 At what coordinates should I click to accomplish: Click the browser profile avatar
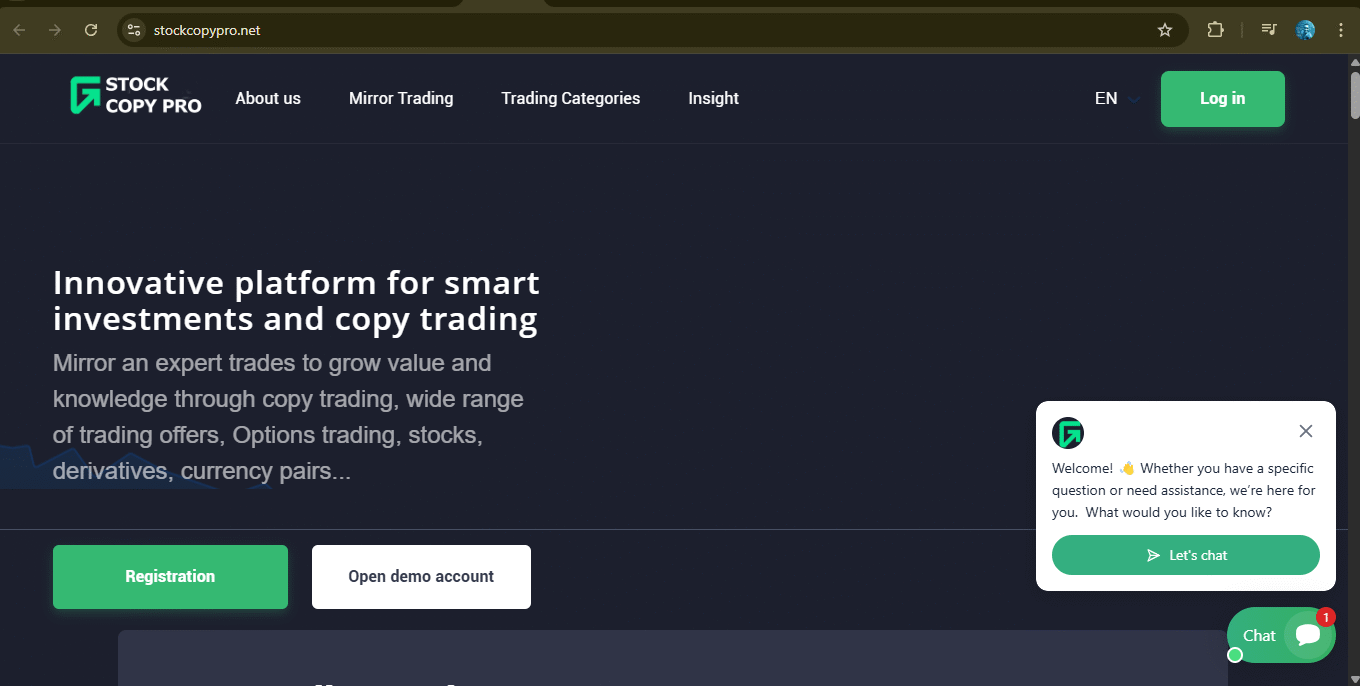(1305, 30)
